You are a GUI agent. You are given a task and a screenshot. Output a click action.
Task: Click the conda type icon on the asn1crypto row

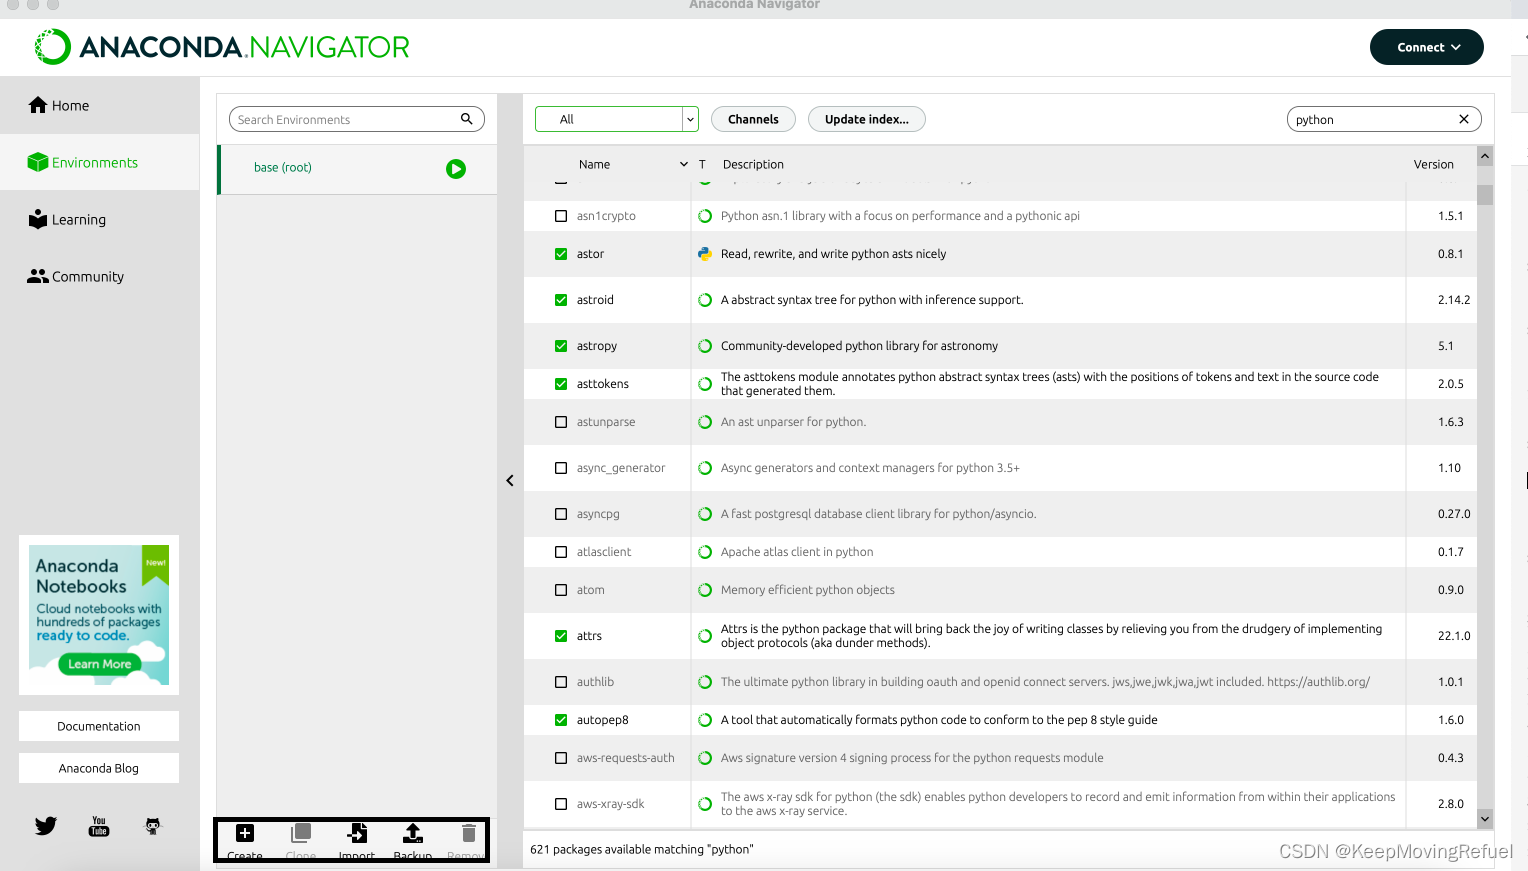tap(705, 216)
